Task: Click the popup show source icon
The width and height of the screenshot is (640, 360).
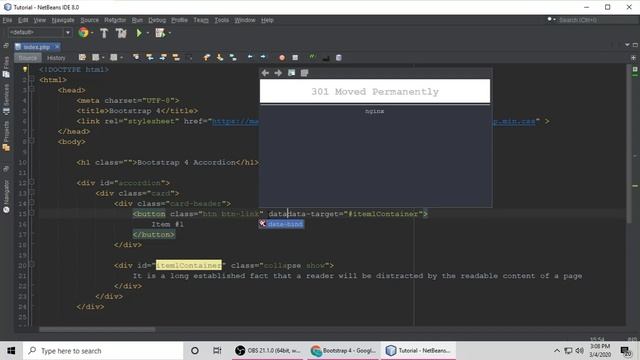Action: [x=304, y=73]
